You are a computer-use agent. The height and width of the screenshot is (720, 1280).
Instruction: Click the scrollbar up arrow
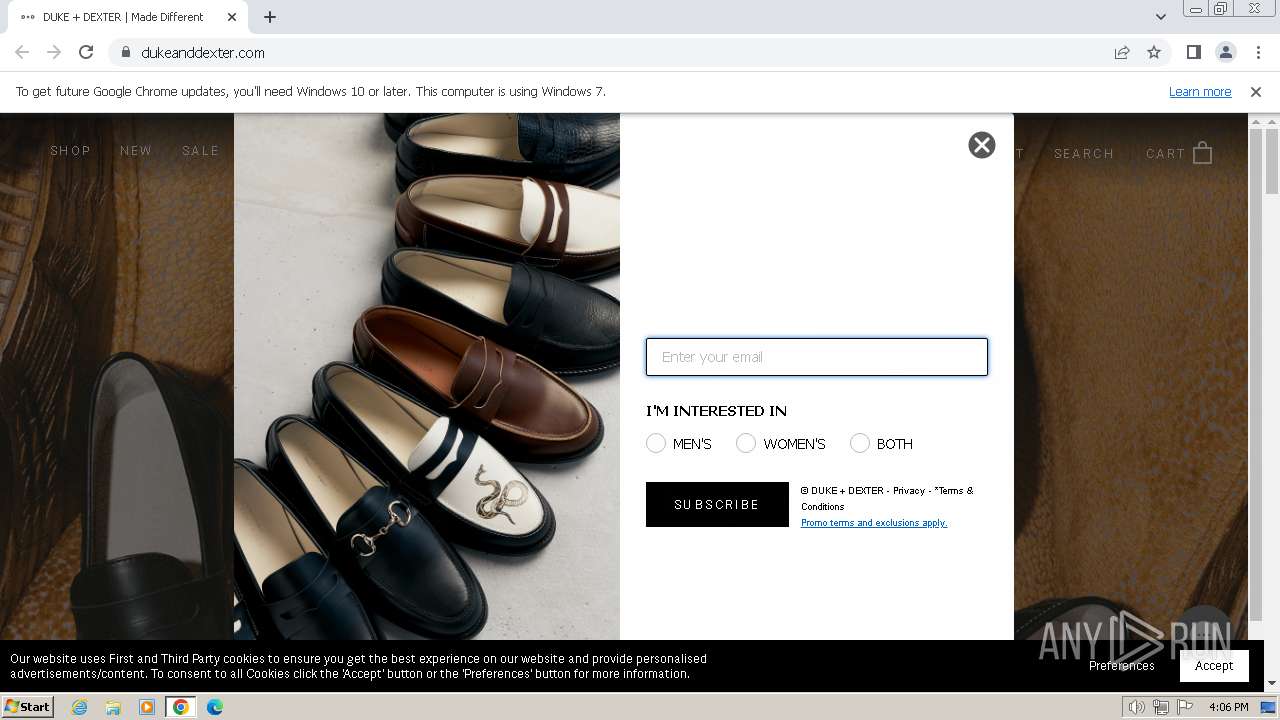[x=1272, y=122]
